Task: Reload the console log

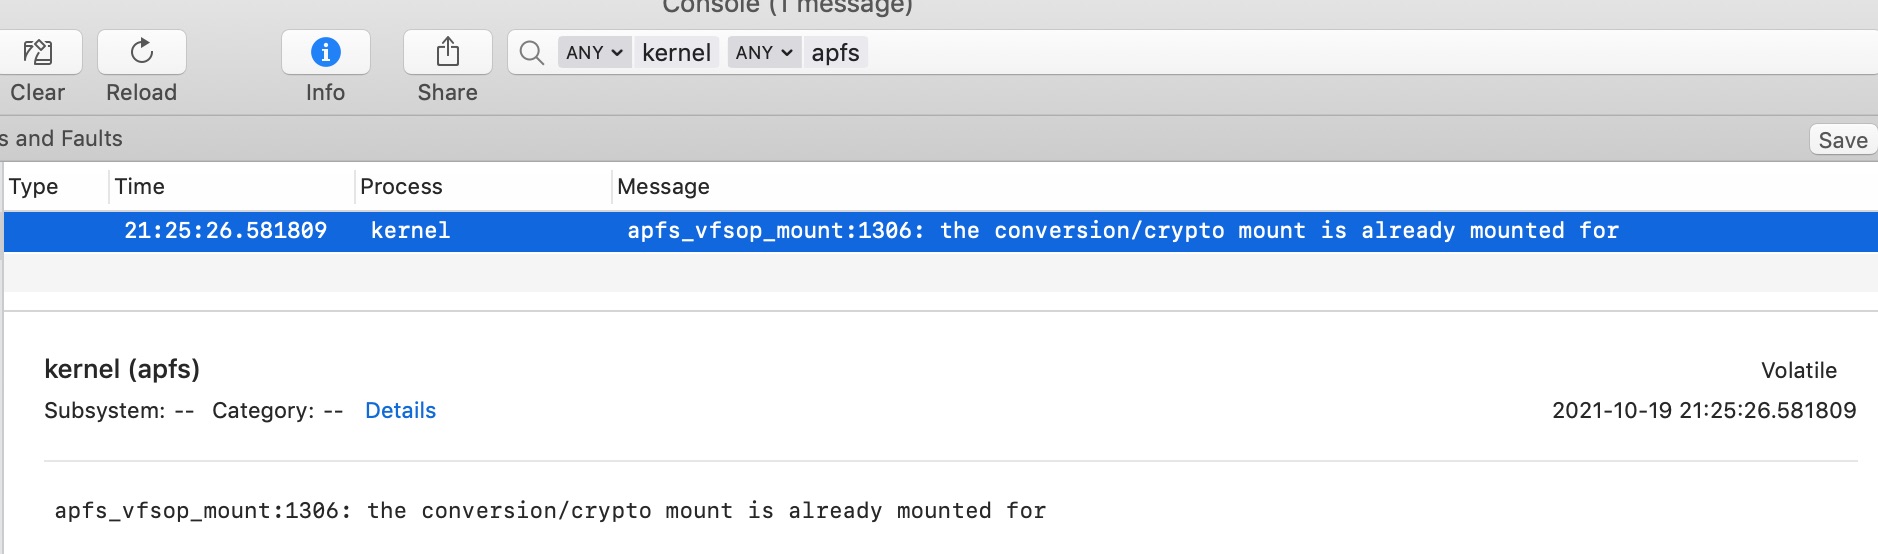Action: pyautogui.click(x=142, y=52)
